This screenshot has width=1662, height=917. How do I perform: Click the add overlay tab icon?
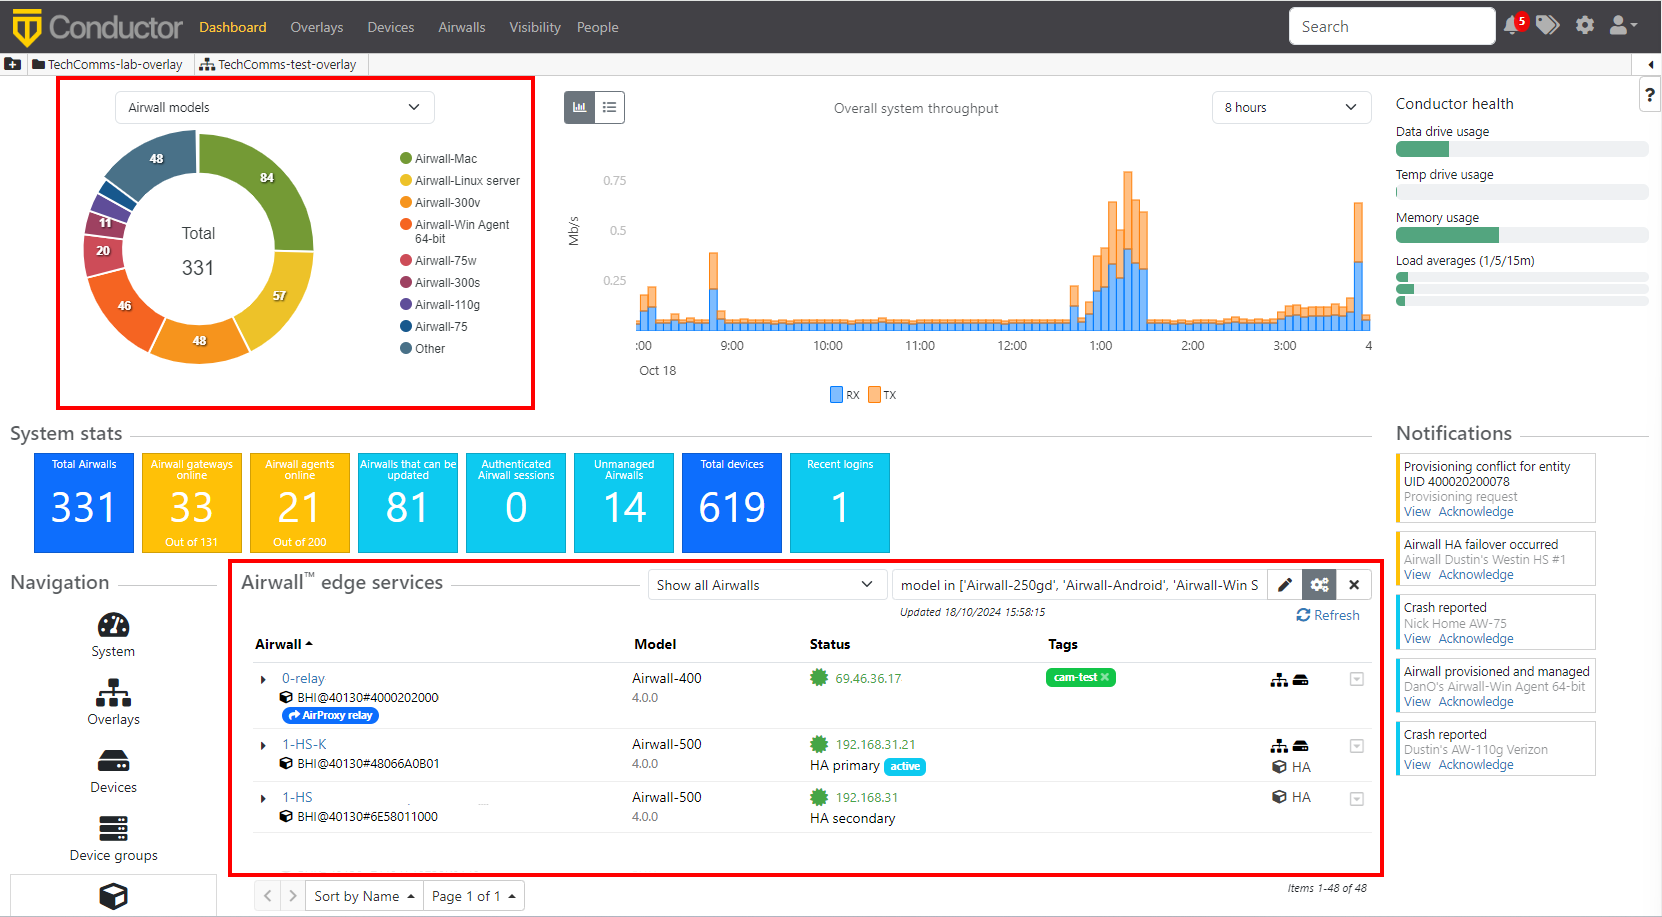[x=12, y=64]
